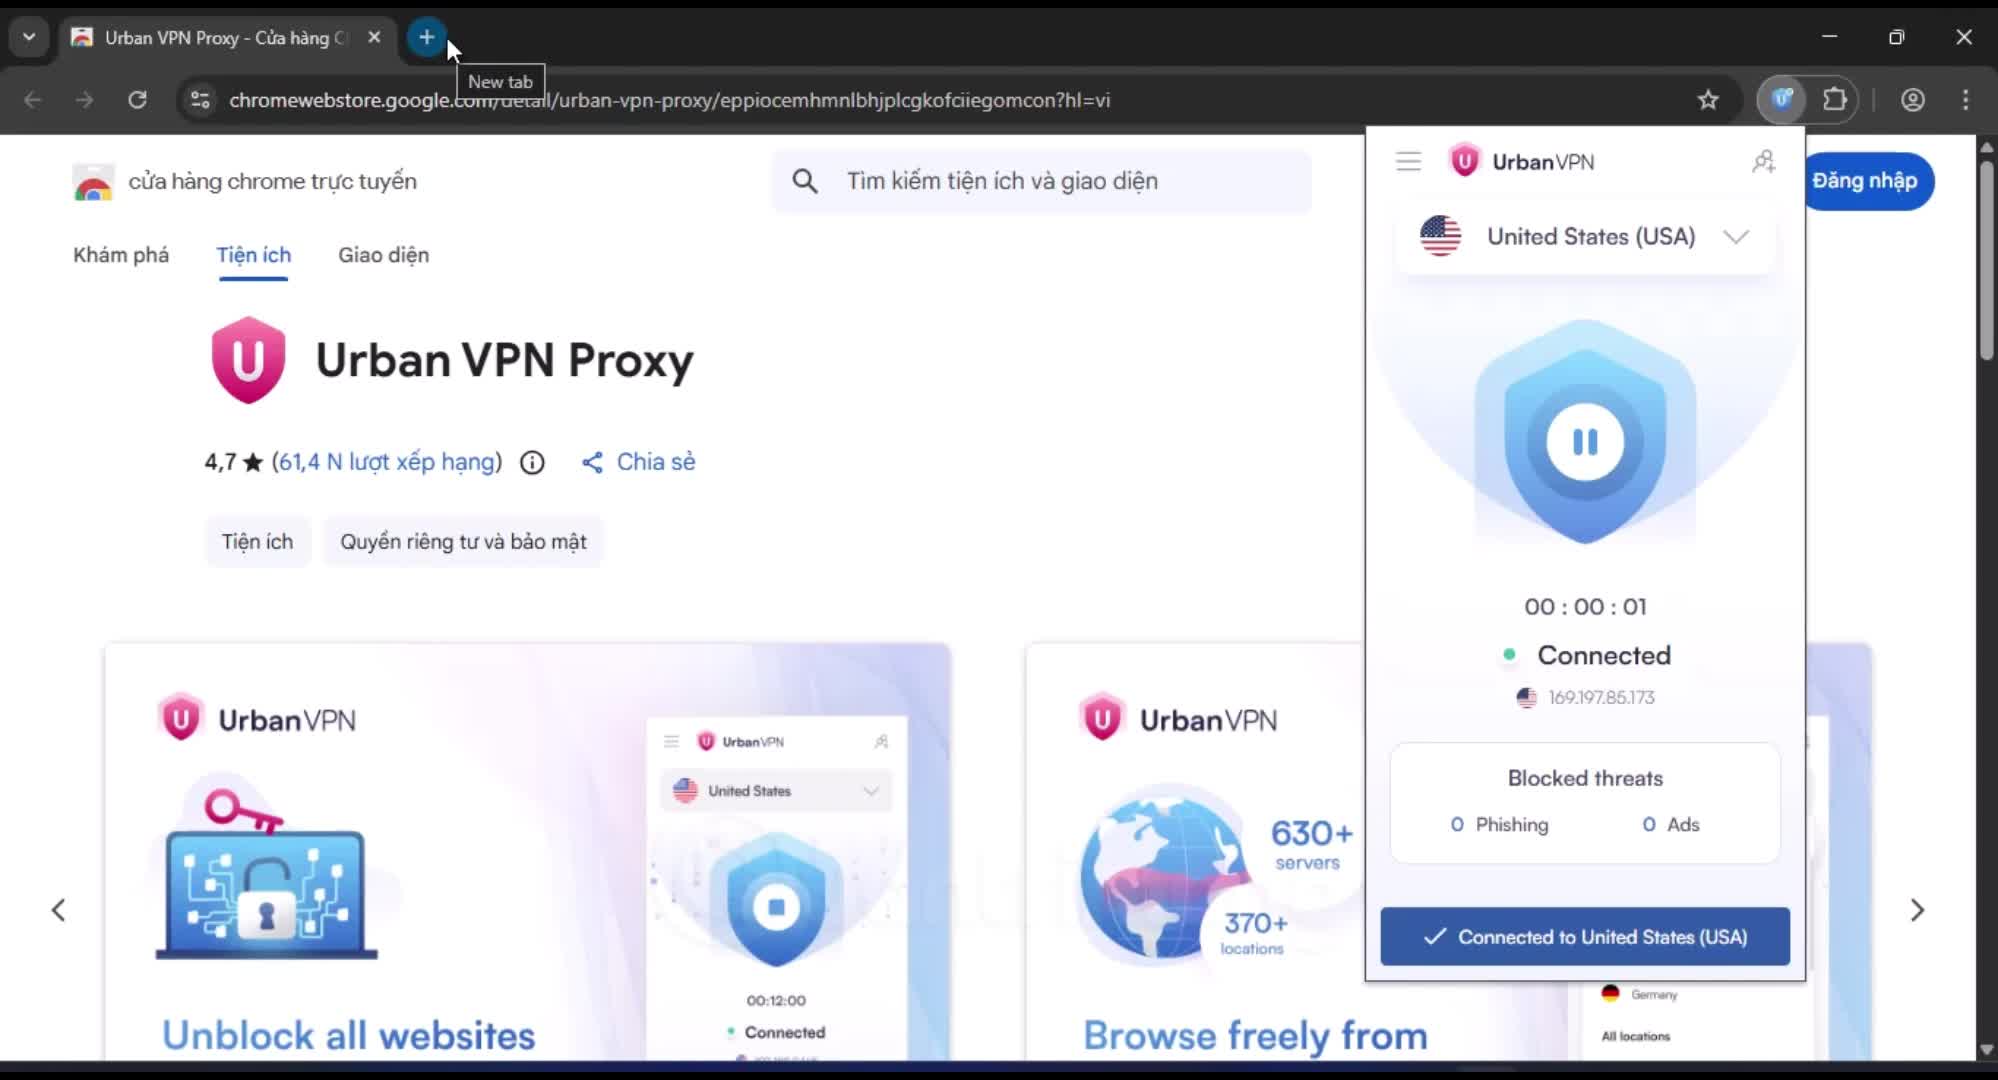Share the extension with Chia sẻ
The height and width of the screenshot is (1080, 1998).
click(638, 462)
